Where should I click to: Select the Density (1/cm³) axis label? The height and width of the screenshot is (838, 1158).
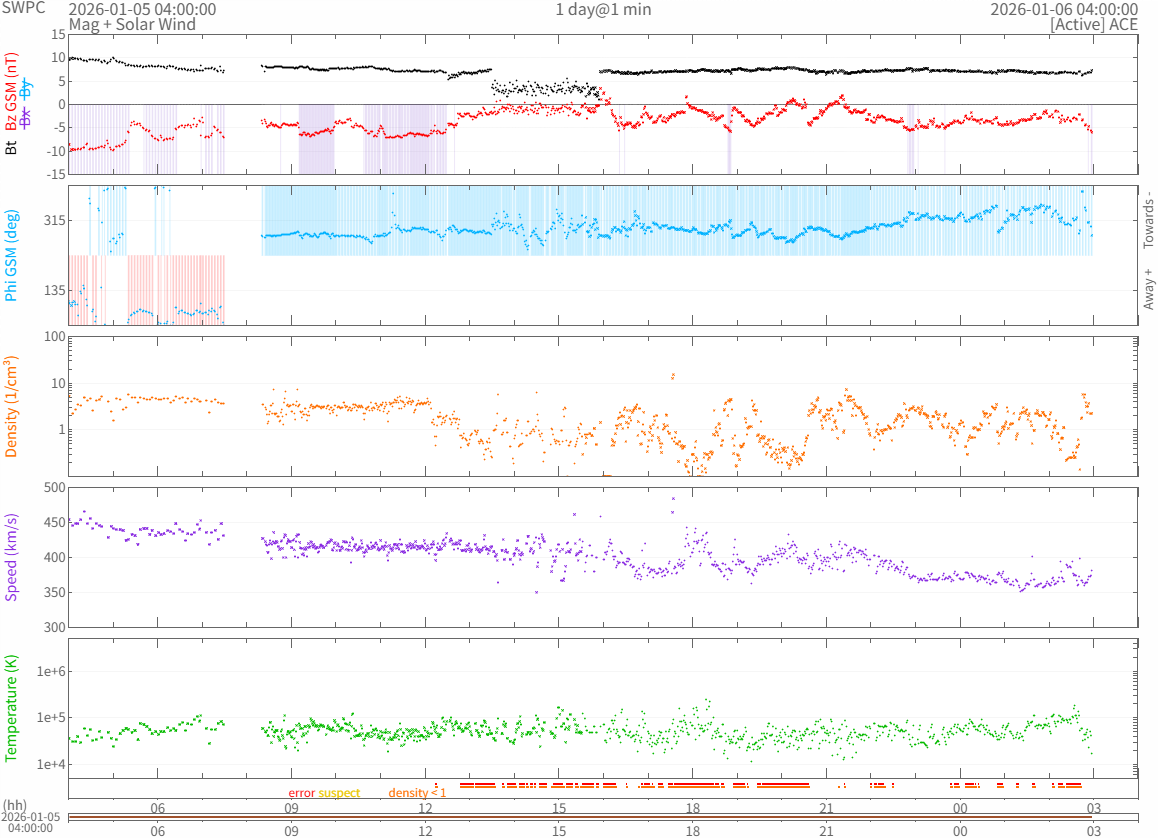pos(12,406)
